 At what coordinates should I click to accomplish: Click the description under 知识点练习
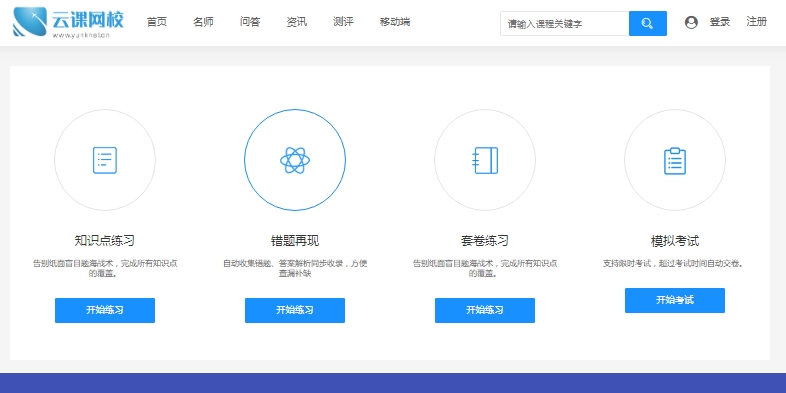105,268
